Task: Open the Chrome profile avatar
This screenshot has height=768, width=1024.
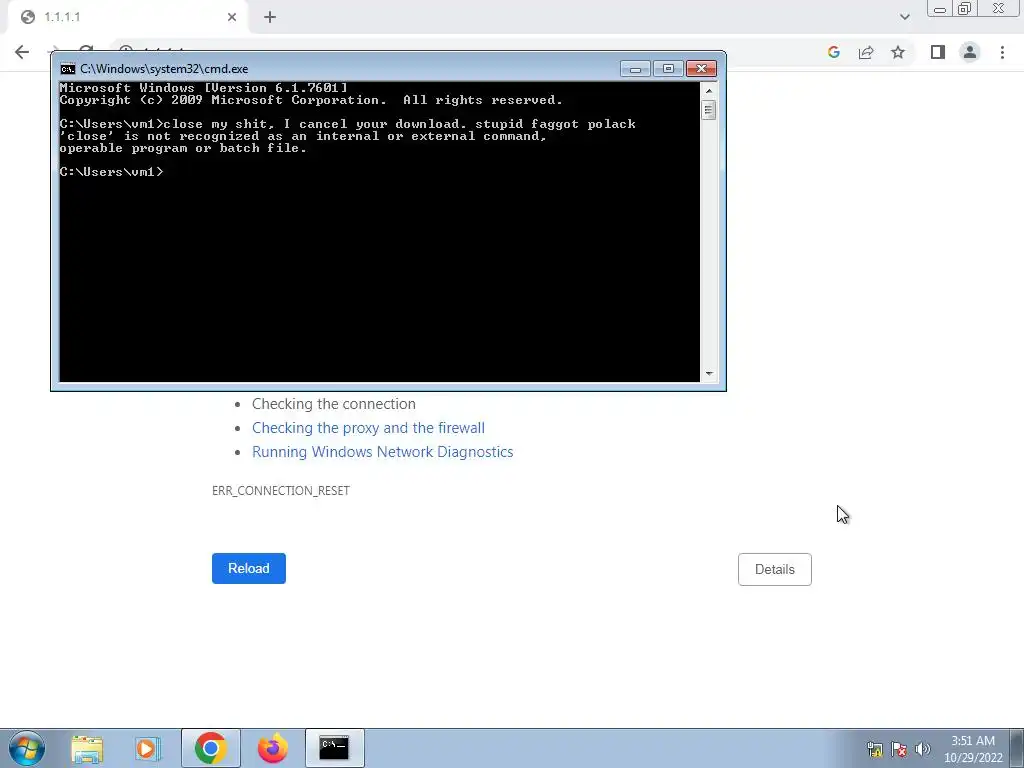Action: tap(970, 52)
